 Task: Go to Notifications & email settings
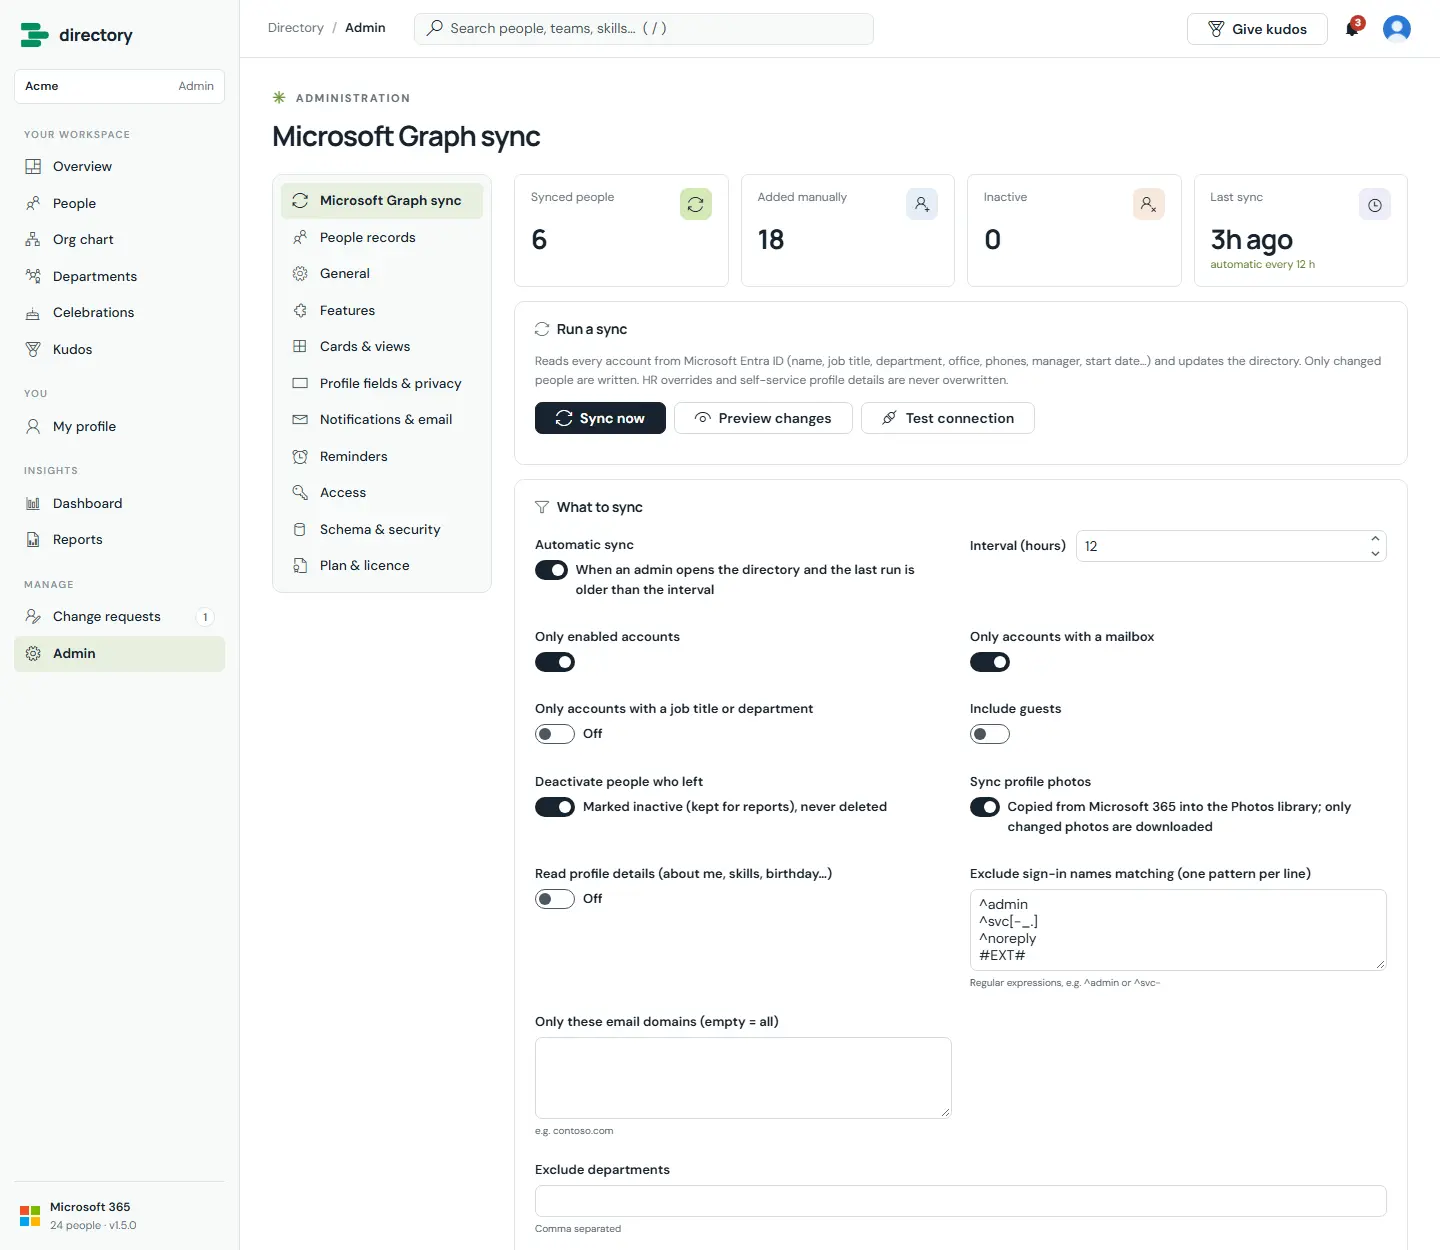point(382,420)
